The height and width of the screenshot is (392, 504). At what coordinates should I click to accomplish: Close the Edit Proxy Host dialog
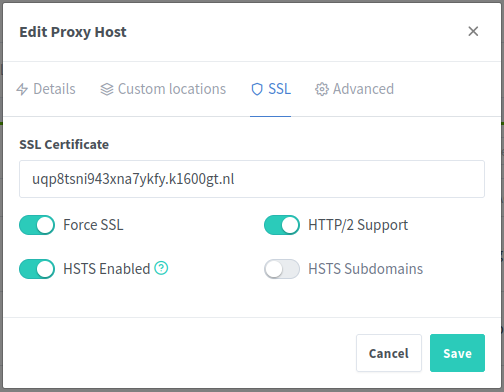point(473,32)
